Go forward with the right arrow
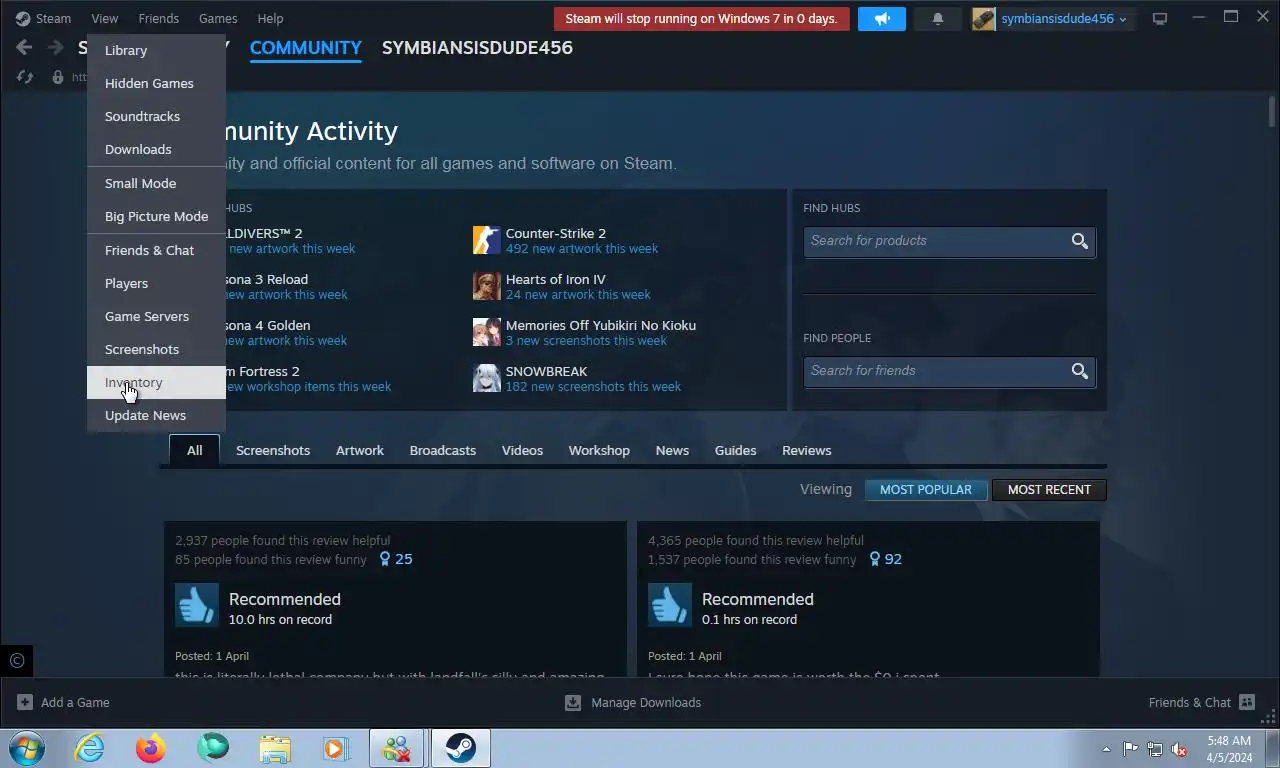1280x768 pixels. tap(56, 47)
